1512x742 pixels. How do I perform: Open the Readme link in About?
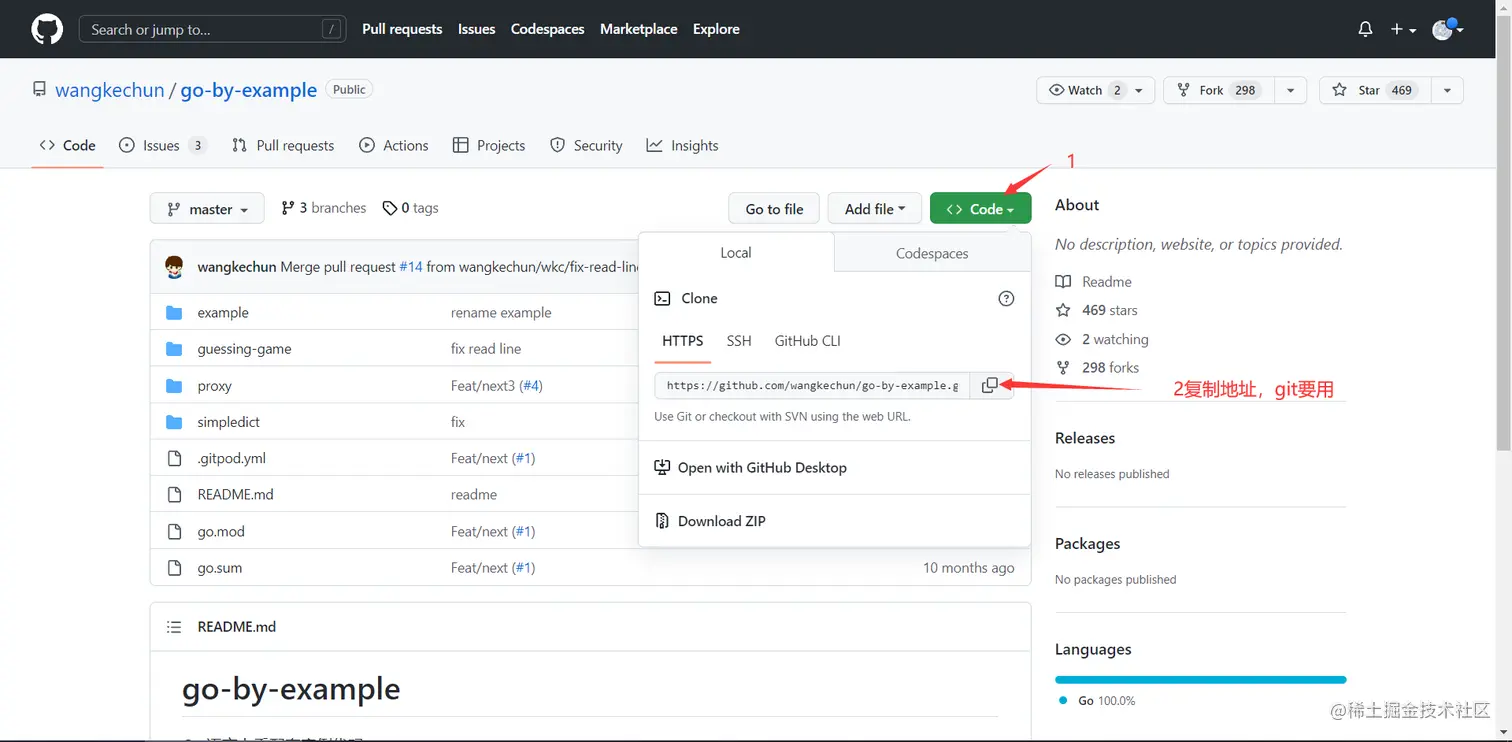[1094, 282]
